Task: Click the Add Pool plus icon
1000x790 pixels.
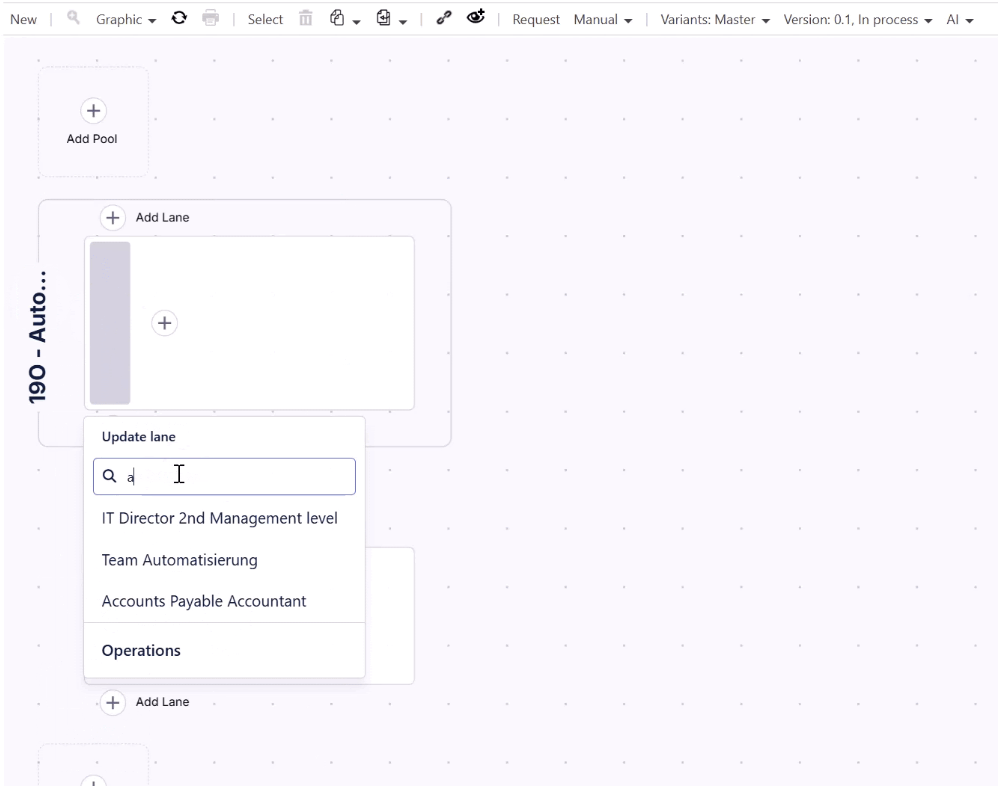Action: (x=93, y=111)
